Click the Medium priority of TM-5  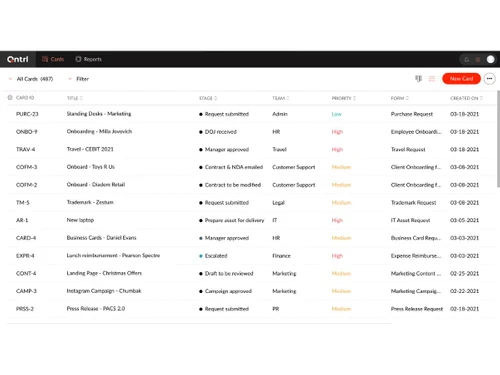tap(341, 203)
